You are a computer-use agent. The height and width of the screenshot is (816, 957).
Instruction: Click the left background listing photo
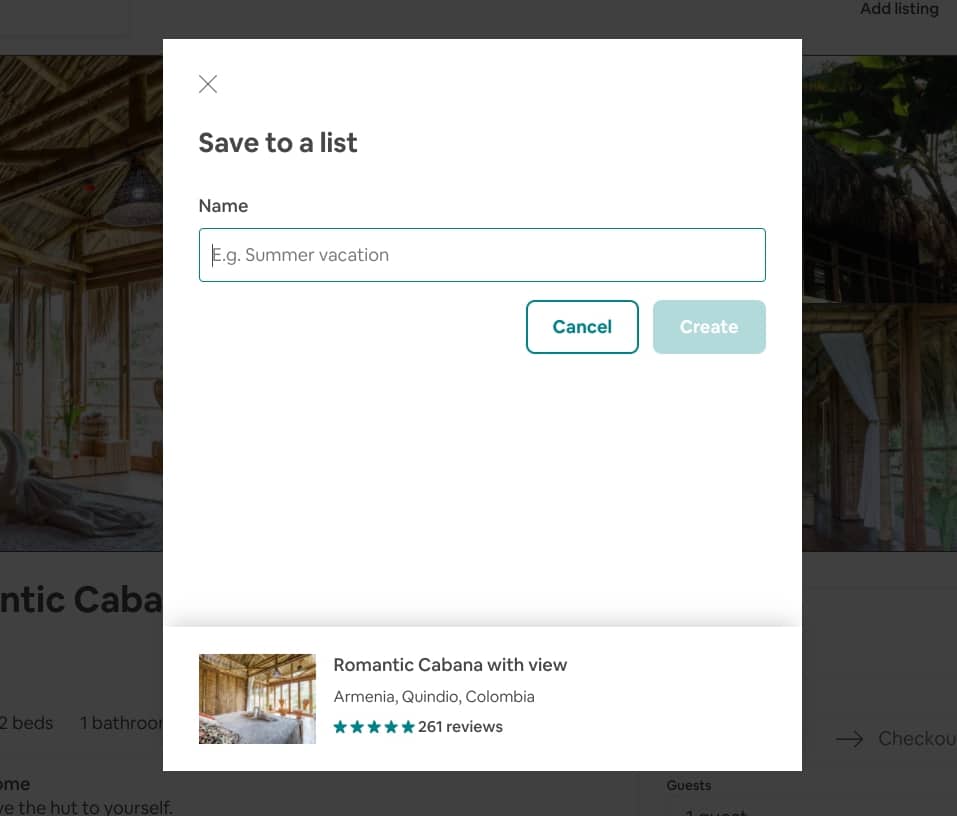click(x=80, y=300)
